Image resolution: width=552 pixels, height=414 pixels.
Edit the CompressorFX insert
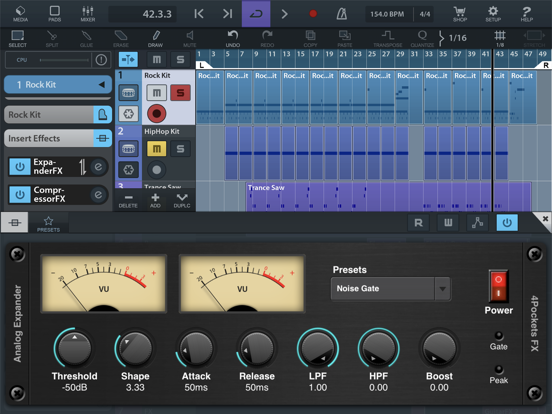tap(98, 194)
